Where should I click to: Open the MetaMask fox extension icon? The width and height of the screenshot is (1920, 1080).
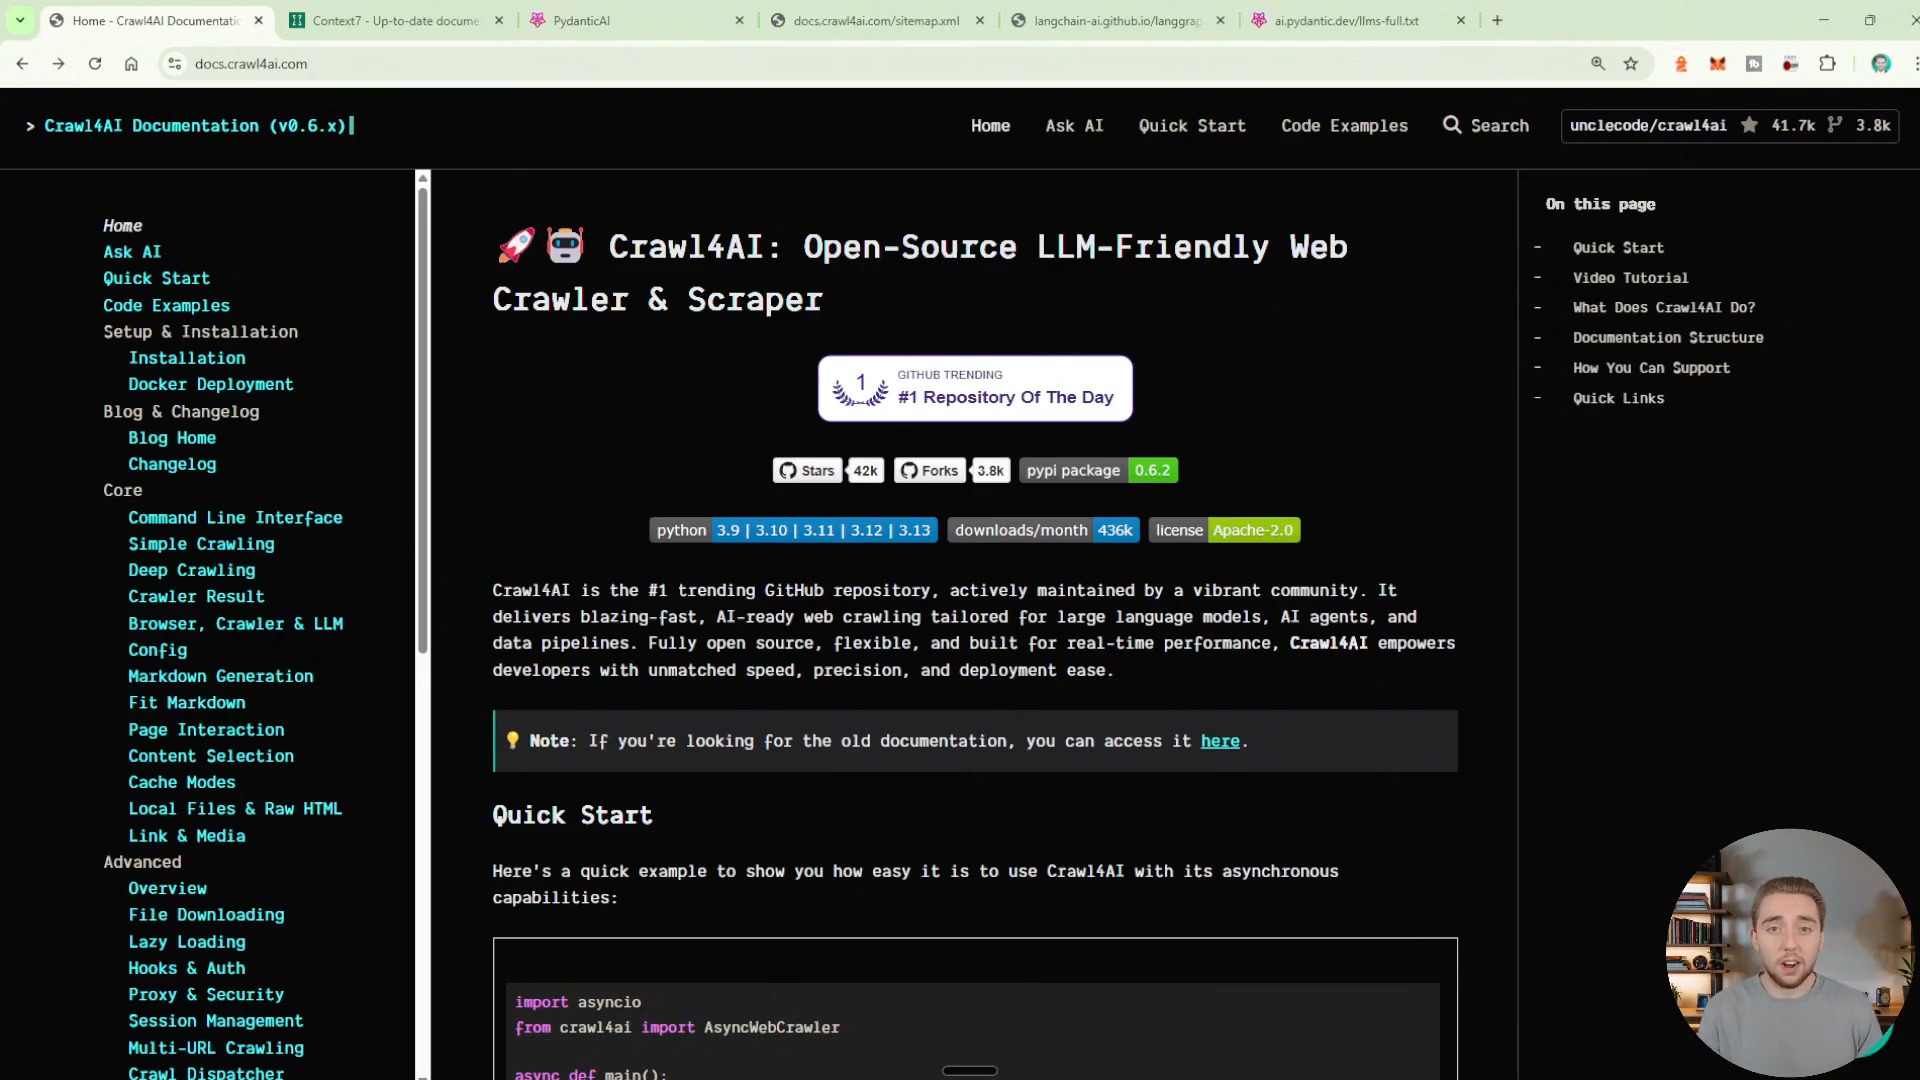(x=1717, y=64)
